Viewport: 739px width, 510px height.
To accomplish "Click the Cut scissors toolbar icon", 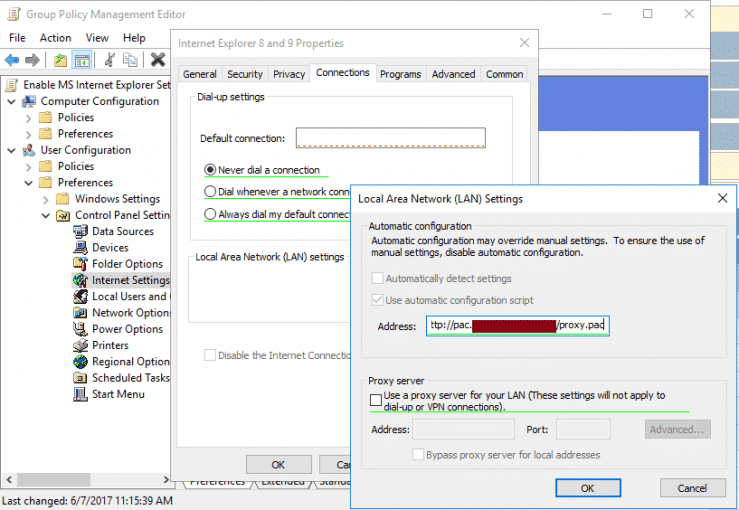I will tap(109, 60).
